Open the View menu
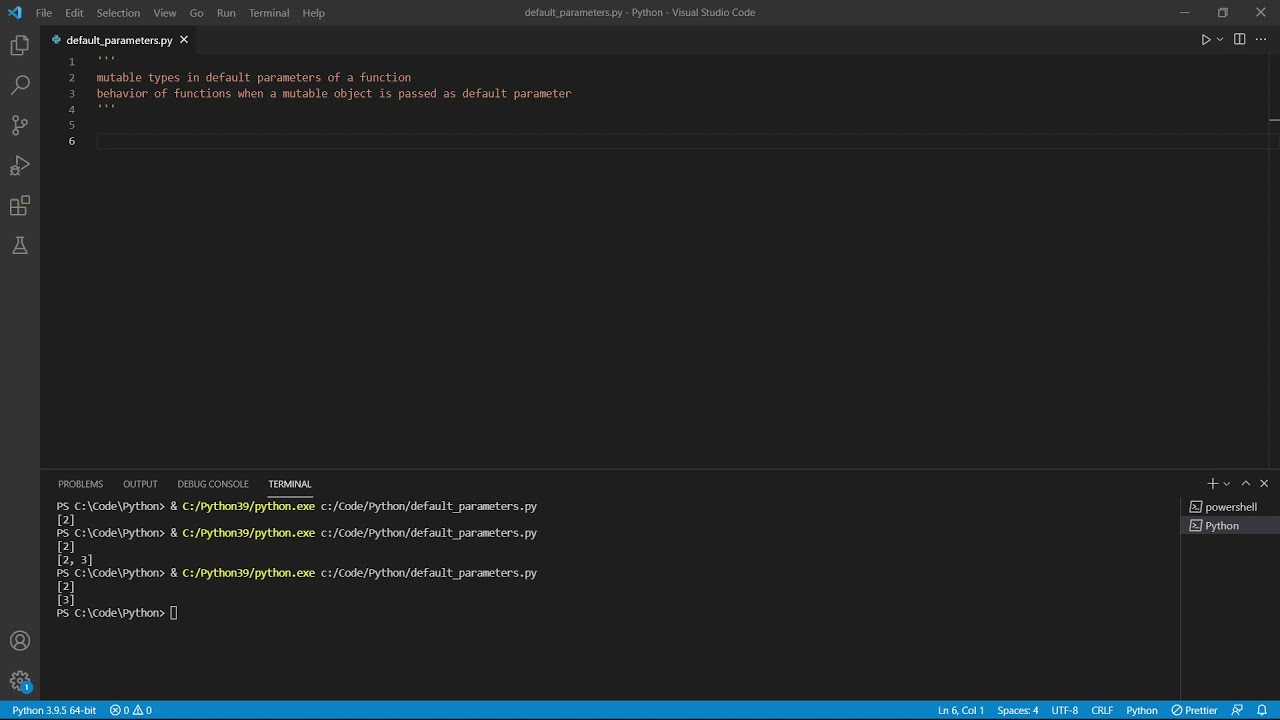This screenshot has width=1280, height=720. 165,13
